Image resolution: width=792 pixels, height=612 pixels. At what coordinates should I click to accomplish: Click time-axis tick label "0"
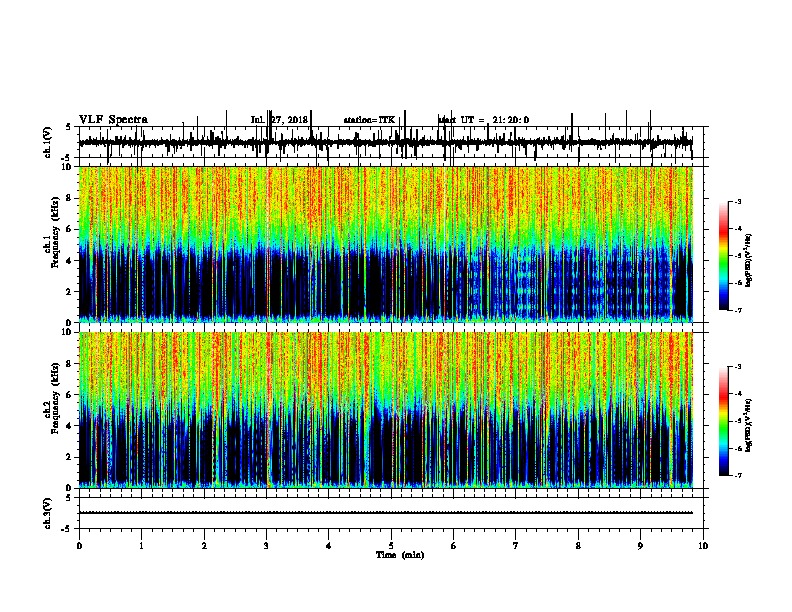pyautogui.click(x=79, y=545)
